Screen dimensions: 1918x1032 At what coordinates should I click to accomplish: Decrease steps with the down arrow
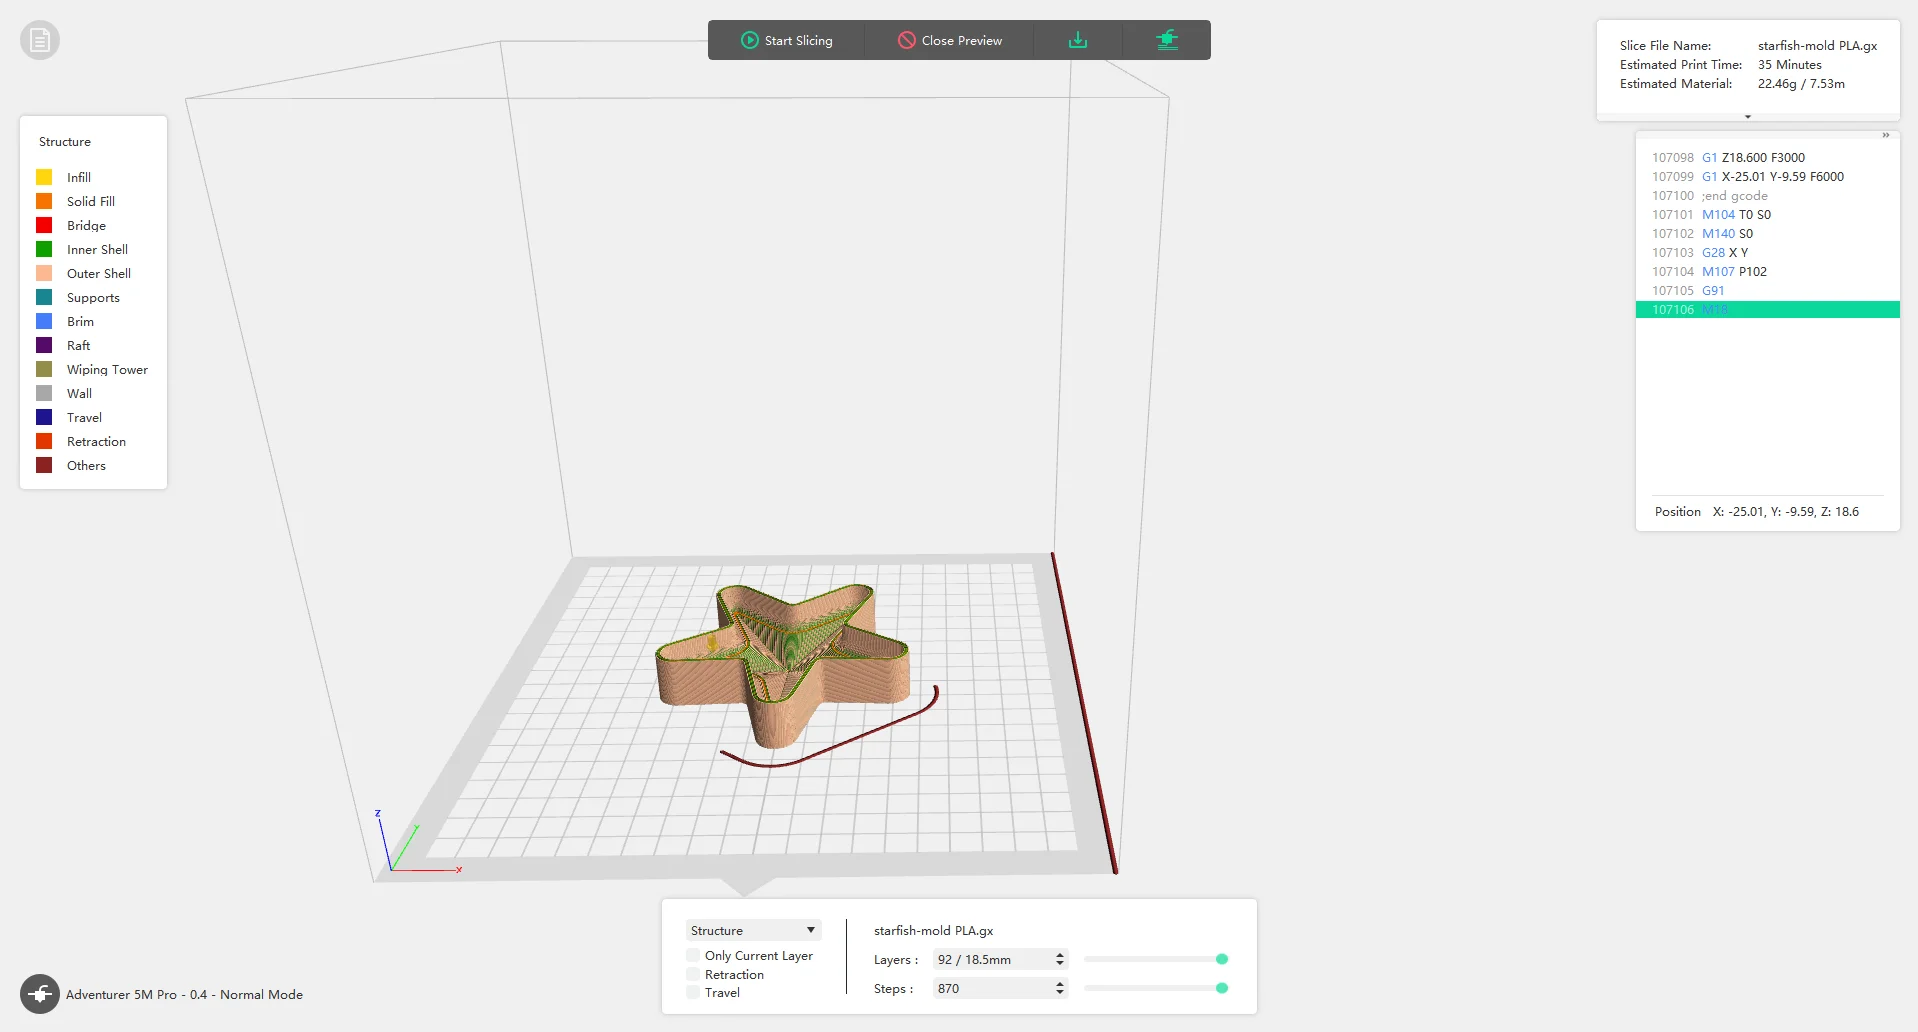(x=1060, y=993)
